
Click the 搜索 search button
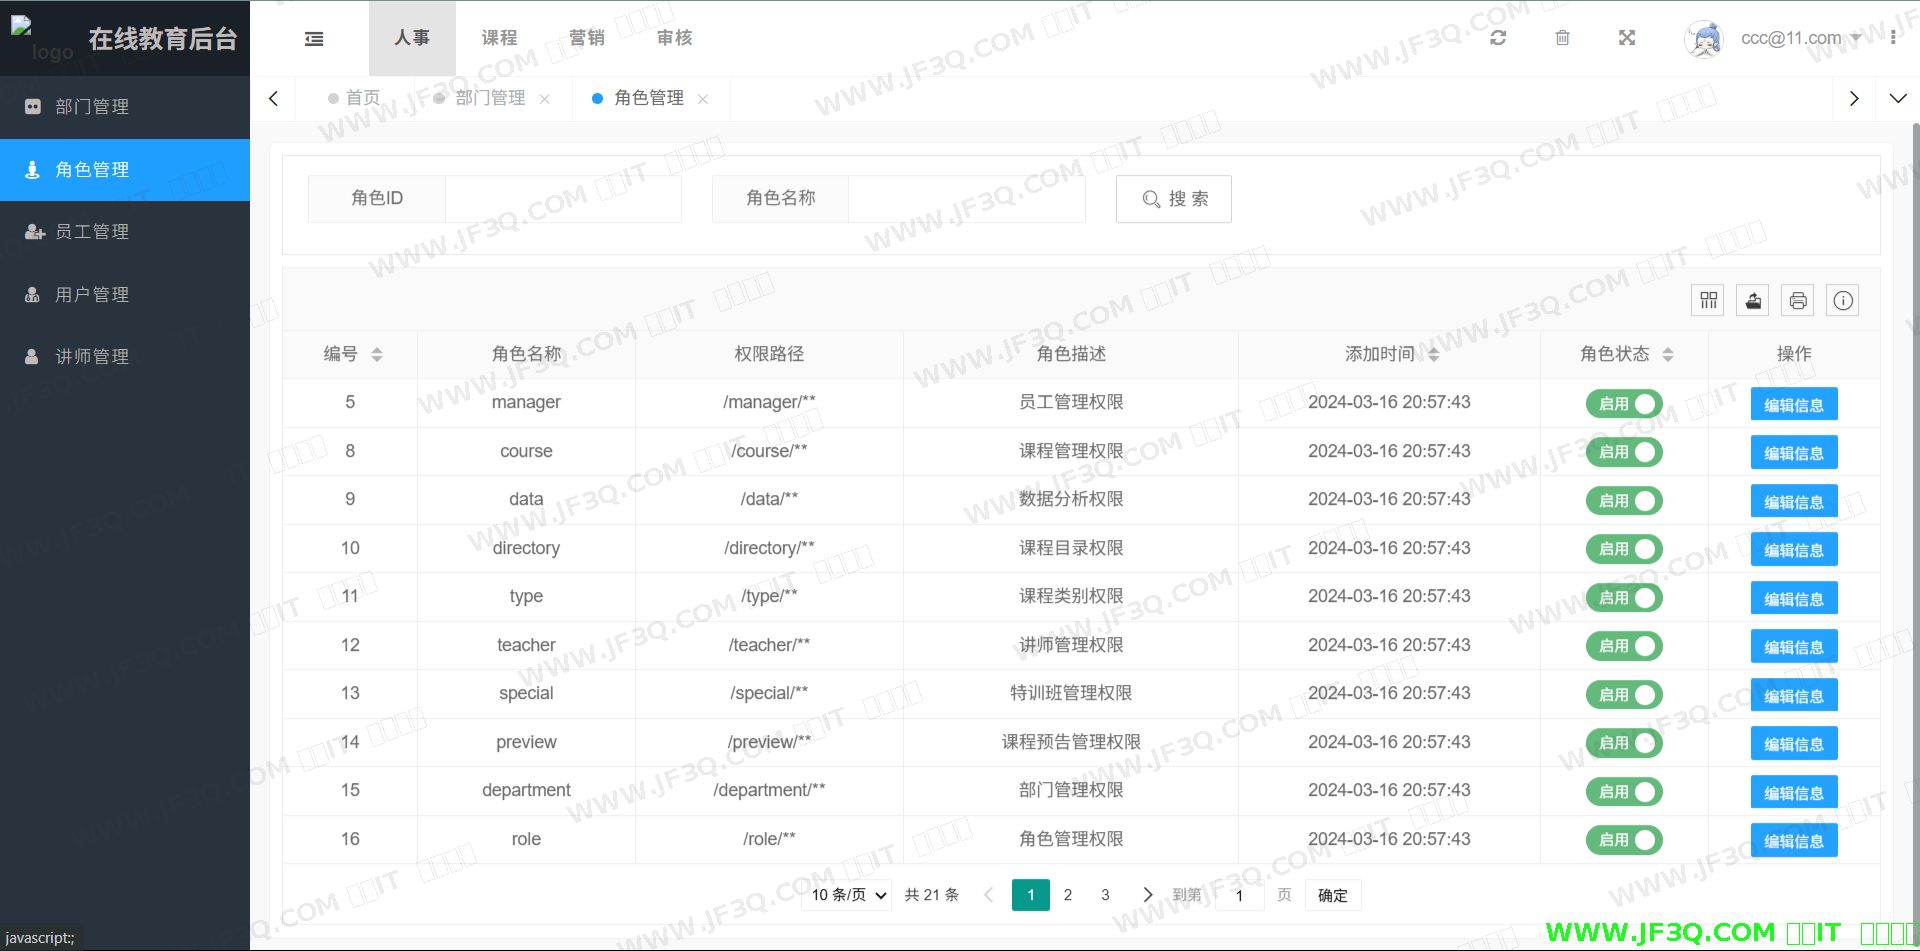1173,199
